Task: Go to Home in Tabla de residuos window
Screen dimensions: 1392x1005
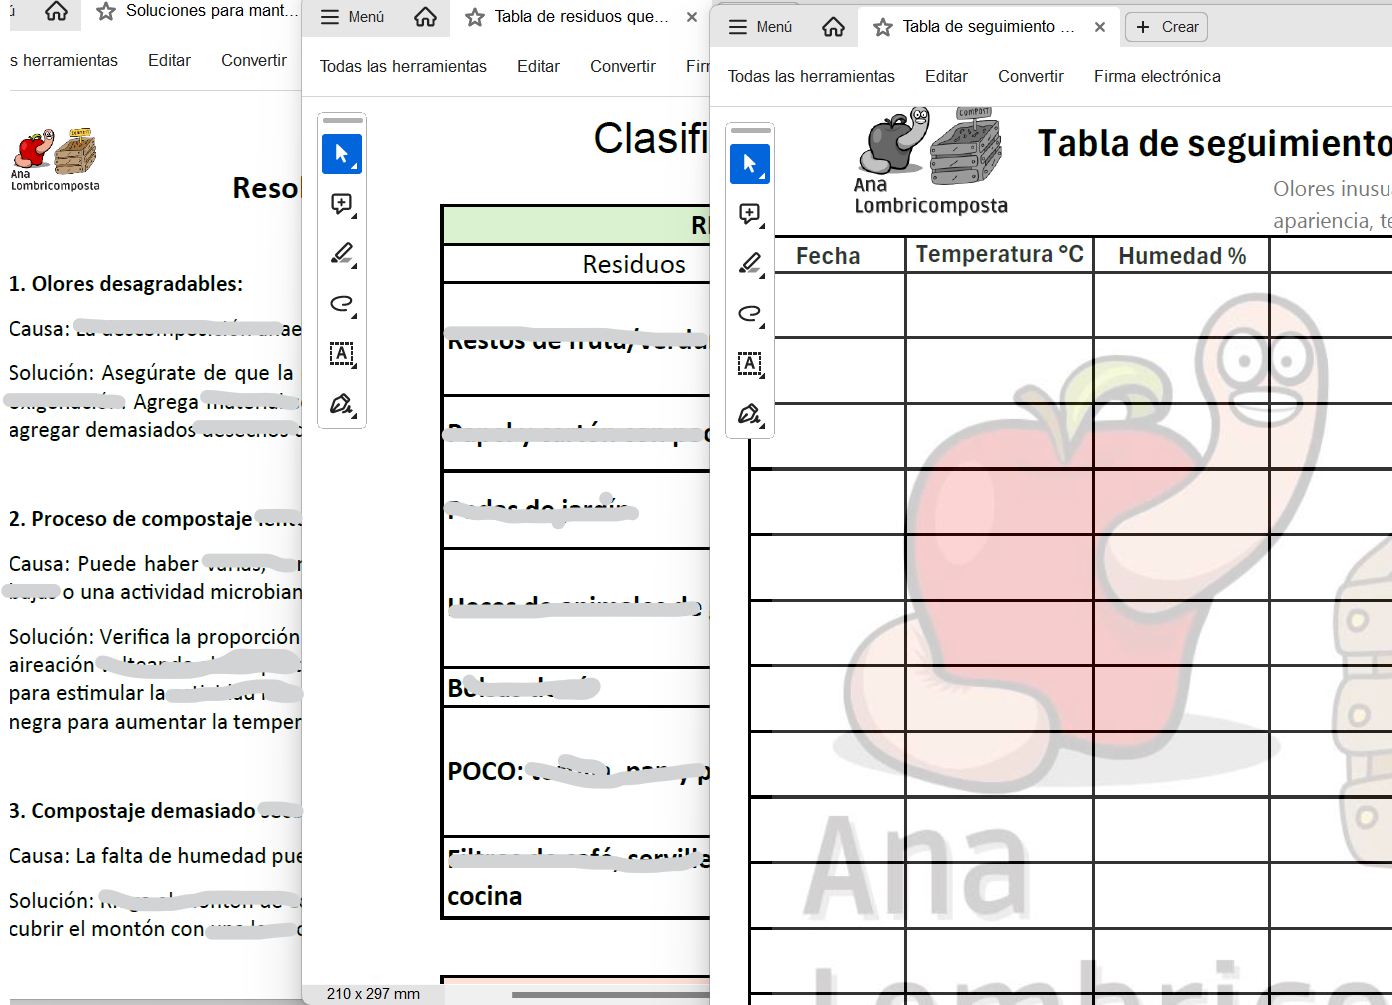Action: (425, 17)
